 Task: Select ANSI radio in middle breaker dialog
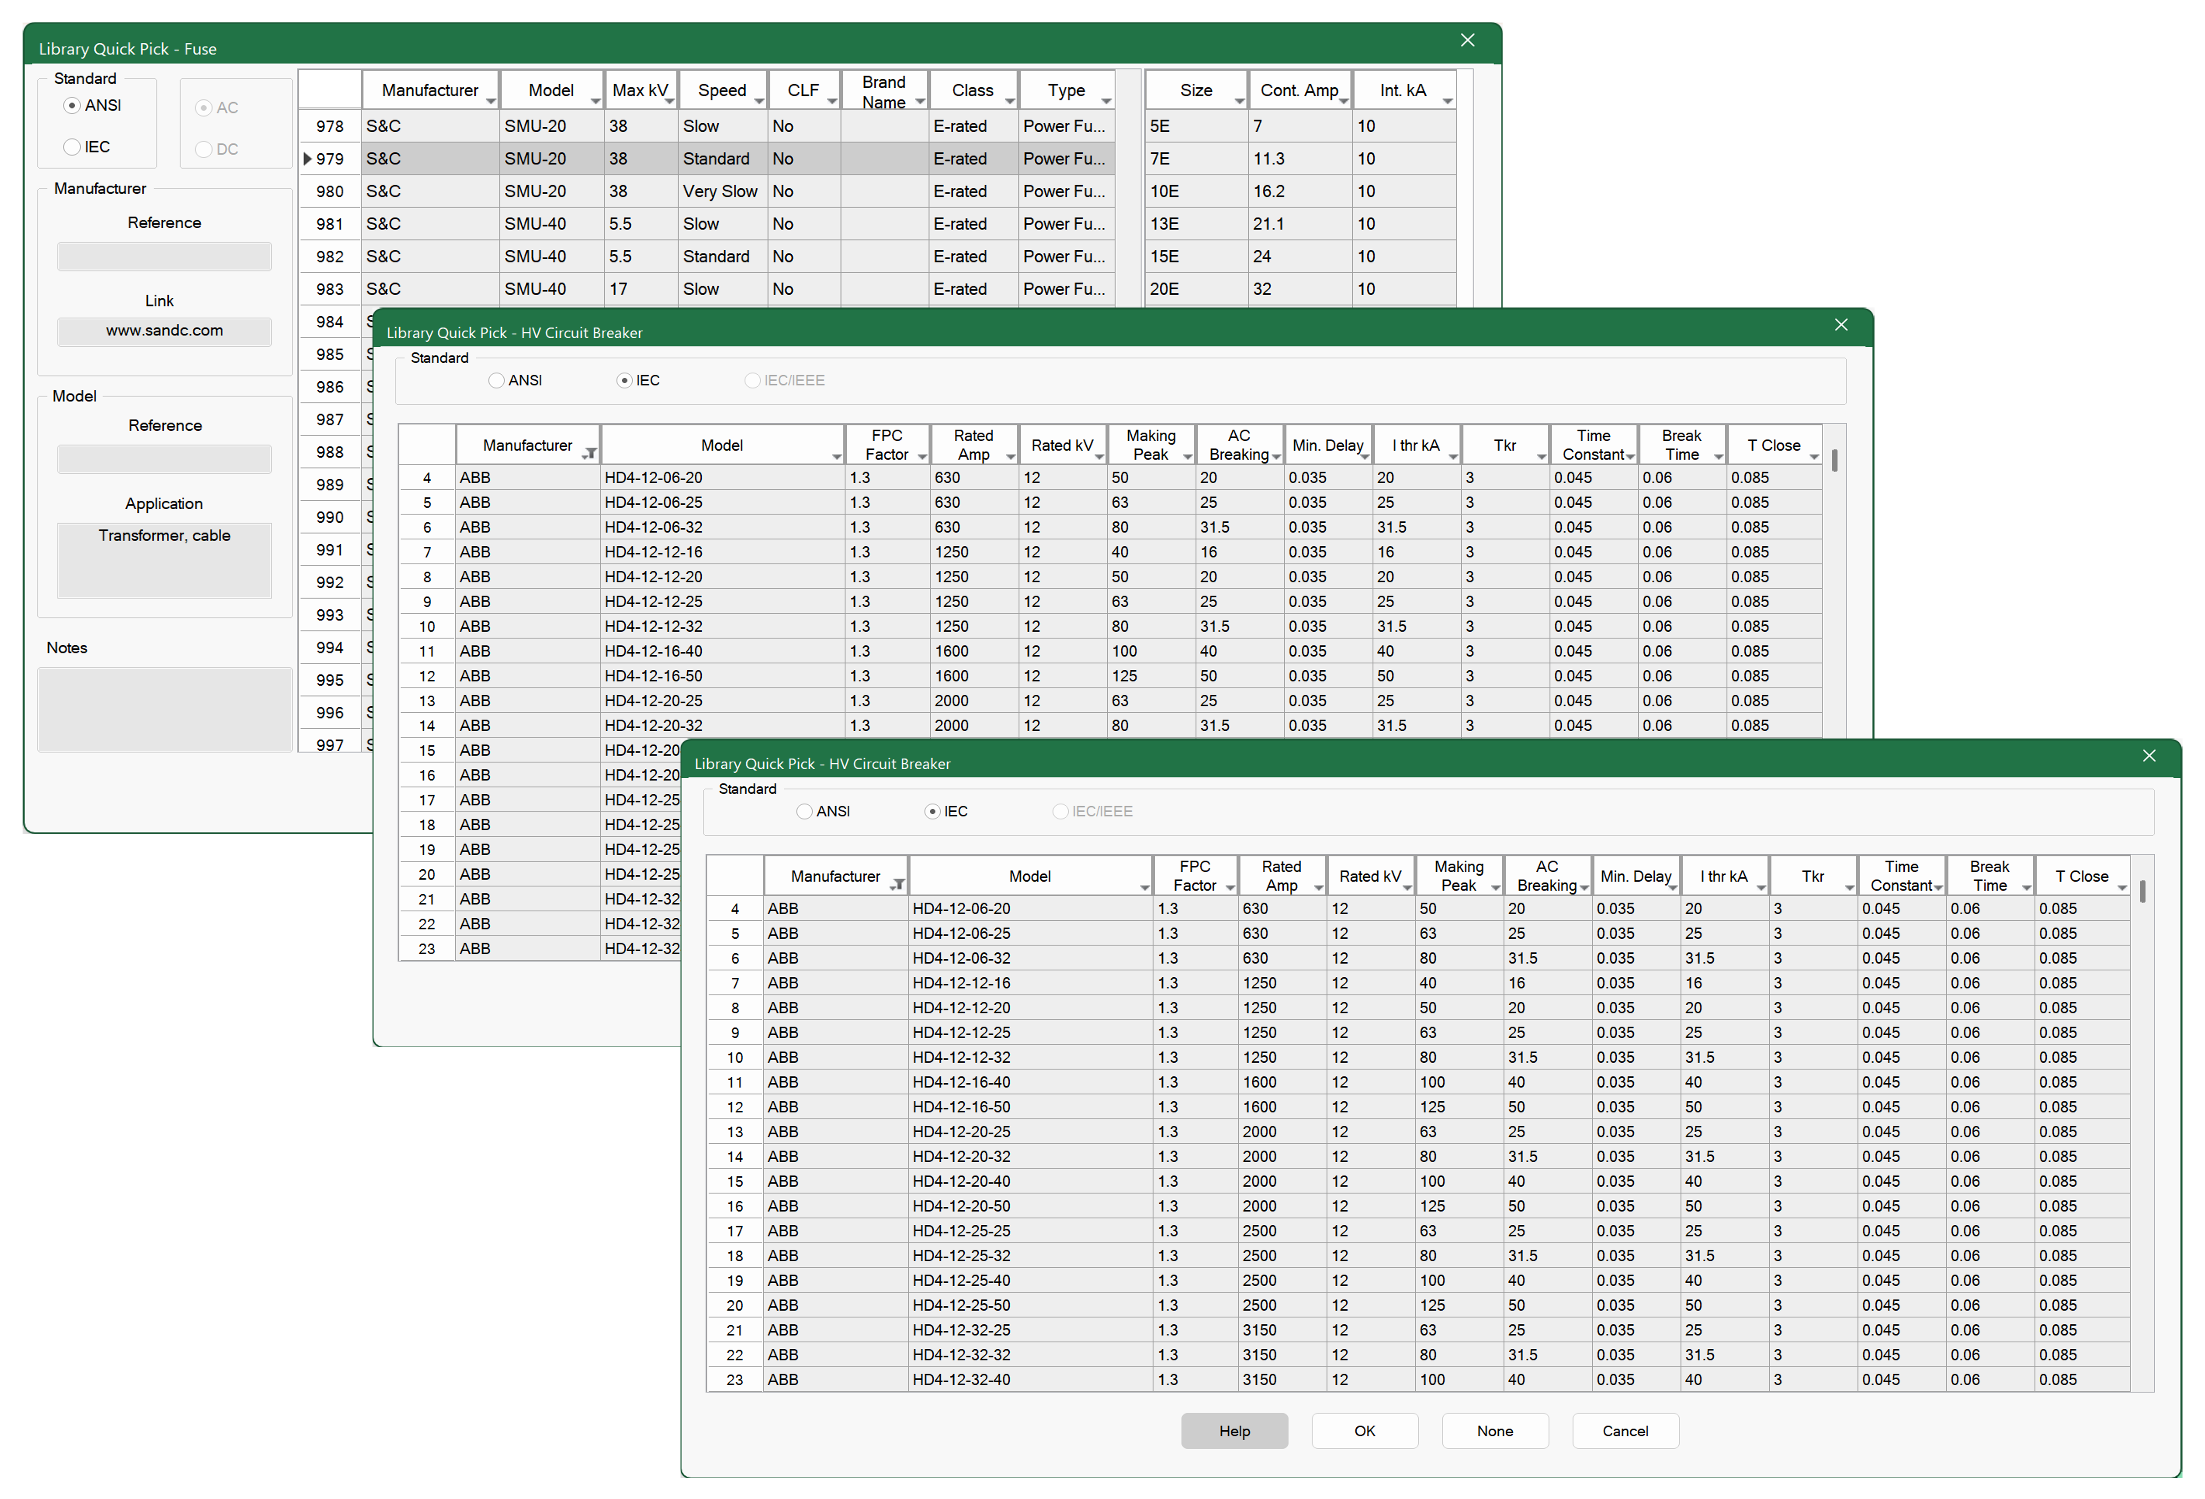coord(497,380)
